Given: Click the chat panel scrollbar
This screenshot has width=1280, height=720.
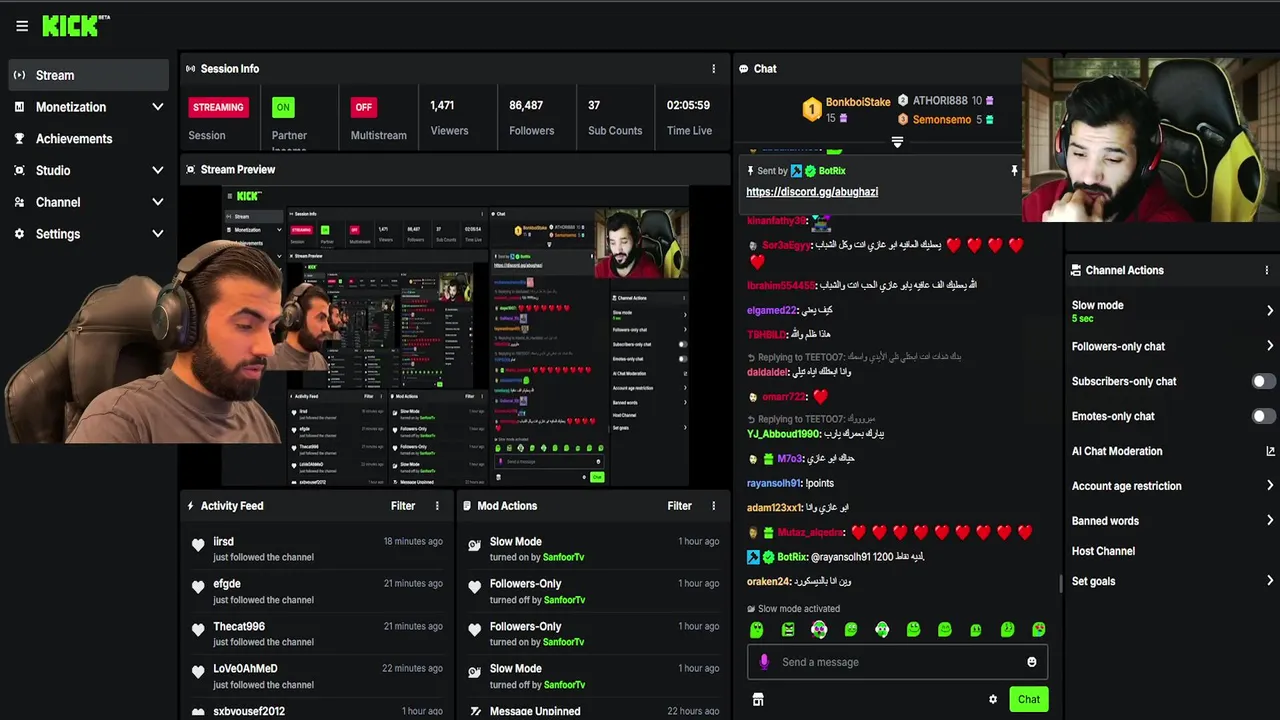Looking at the screenshot, I should coord(1061,582).
